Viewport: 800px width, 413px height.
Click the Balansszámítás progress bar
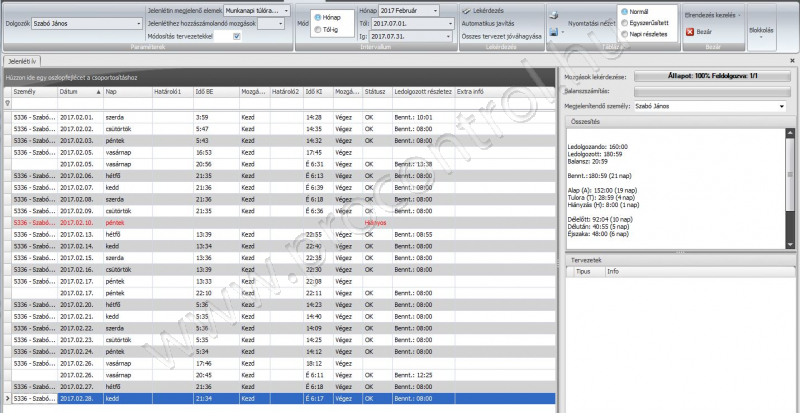coord(712,91)
